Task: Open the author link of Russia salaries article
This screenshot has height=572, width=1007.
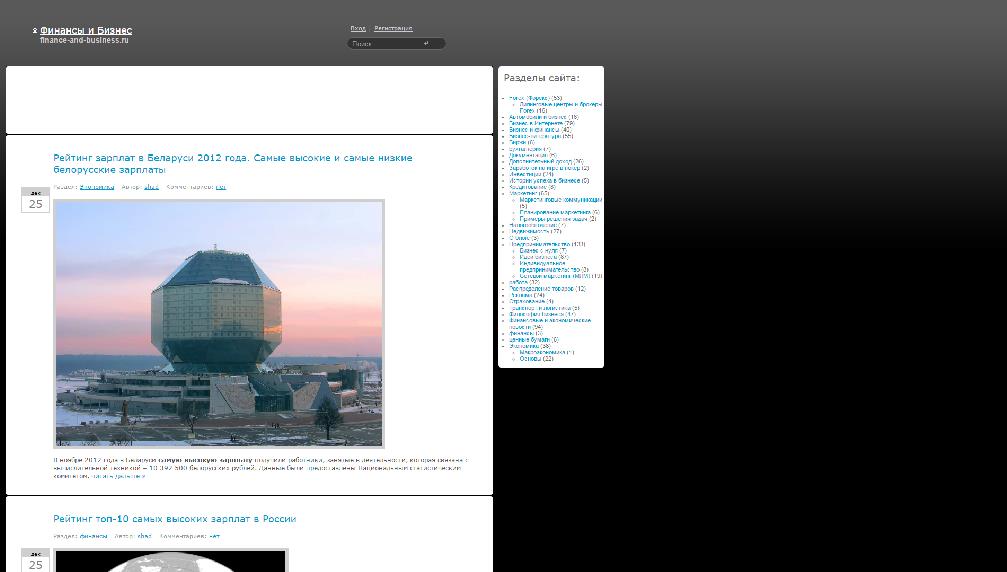Action: (x=144, y=536)
